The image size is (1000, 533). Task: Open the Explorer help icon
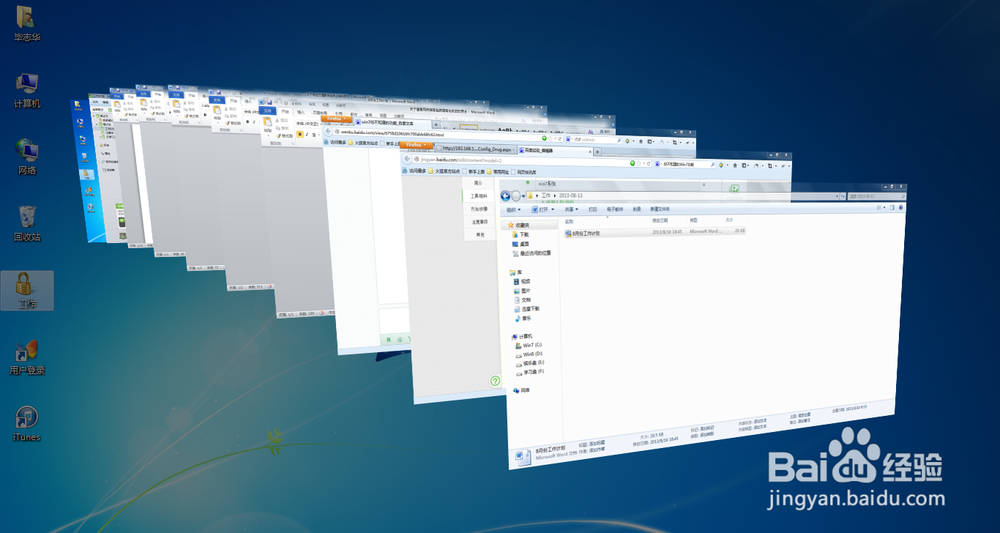(x=901, y=207)
